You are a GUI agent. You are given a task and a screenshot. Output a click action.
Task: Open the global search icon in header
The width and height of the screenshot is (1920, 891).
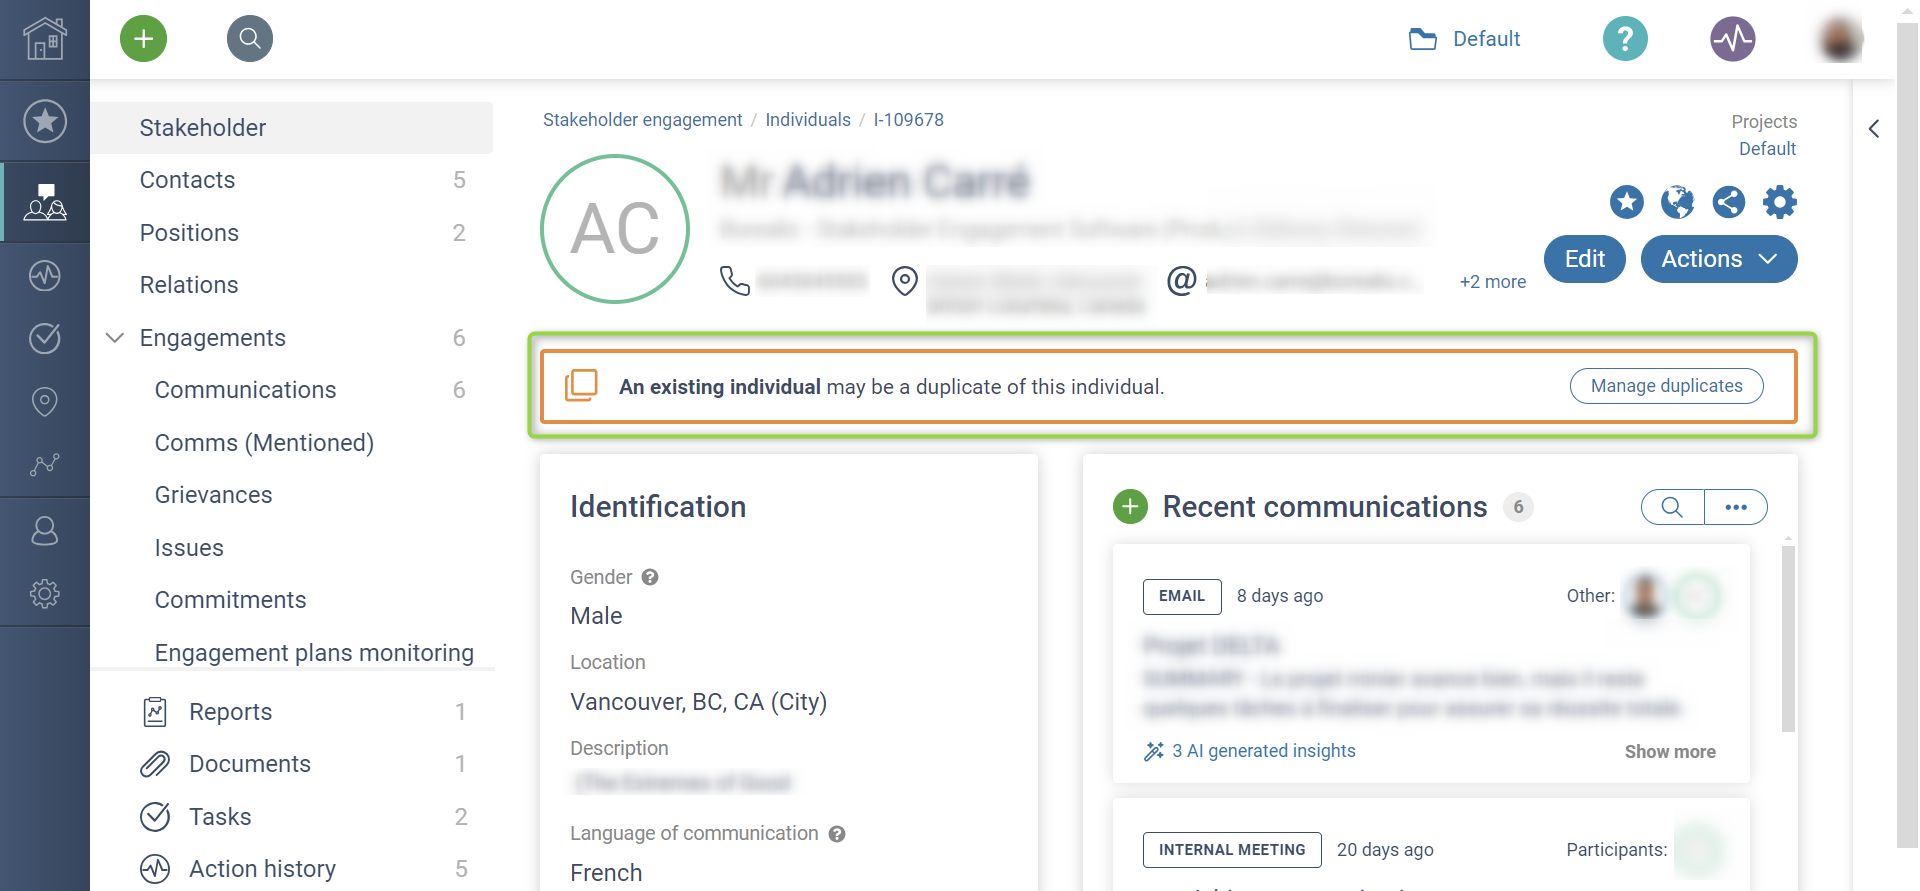(x=250, y=39)
